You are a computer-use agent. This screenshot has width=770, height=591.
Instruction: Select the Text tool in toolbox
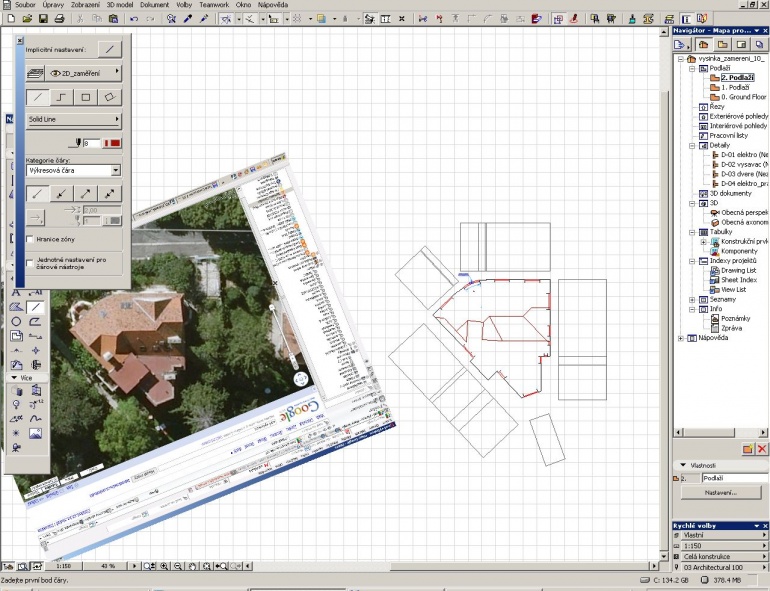(x=16, y=293)
